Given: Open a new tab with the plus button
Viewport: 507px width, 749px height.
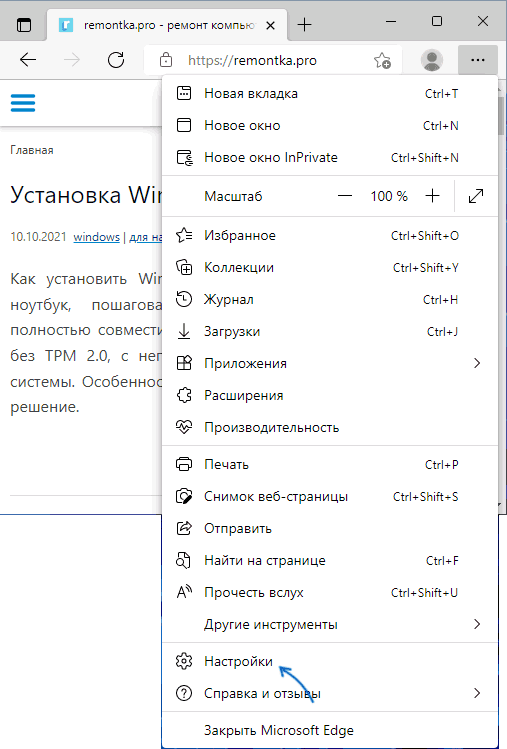Looking at the screenshot, I should (x=304, y=24).
